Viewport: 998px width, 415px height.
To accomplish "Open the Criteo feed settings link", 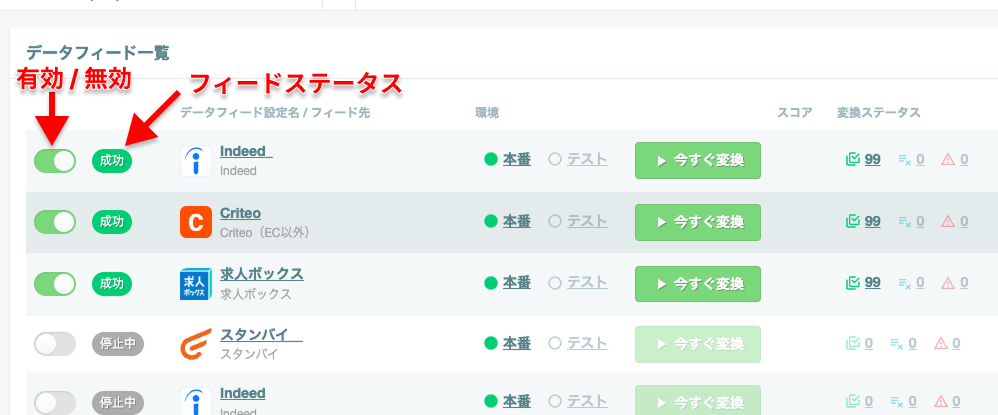I will (x=241, y=213).
